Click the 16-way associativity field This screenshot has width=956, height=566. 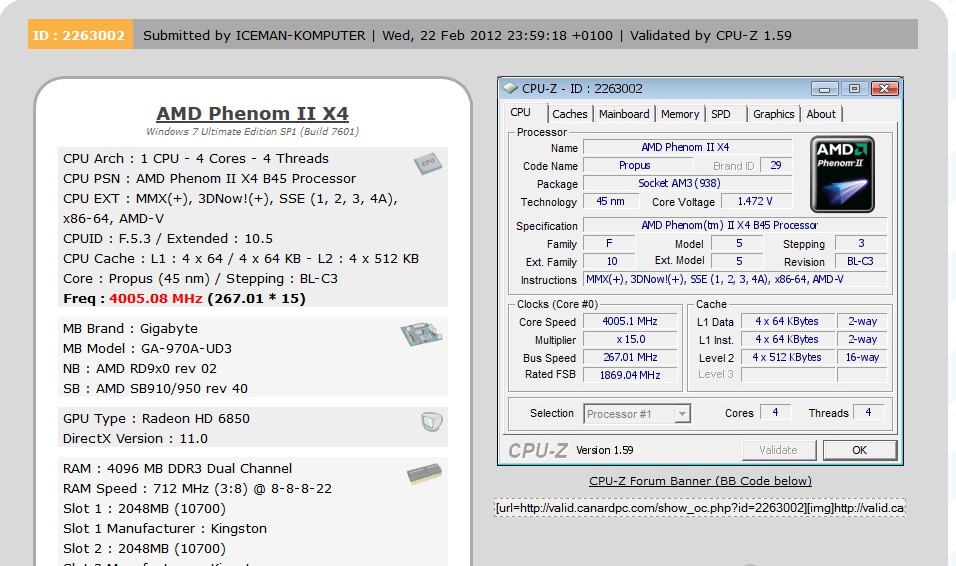point(862,357)
